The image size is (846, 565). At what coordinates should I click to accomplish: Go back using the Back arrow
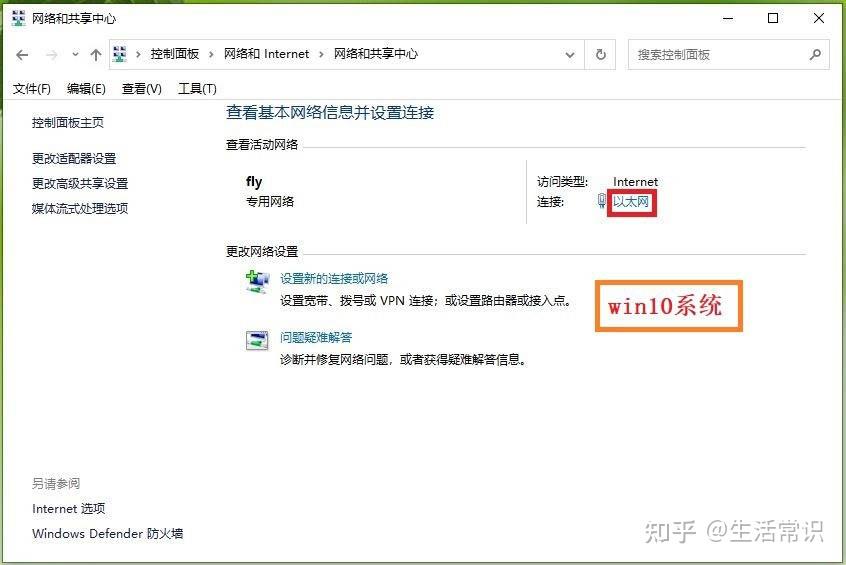coord(22,55)
